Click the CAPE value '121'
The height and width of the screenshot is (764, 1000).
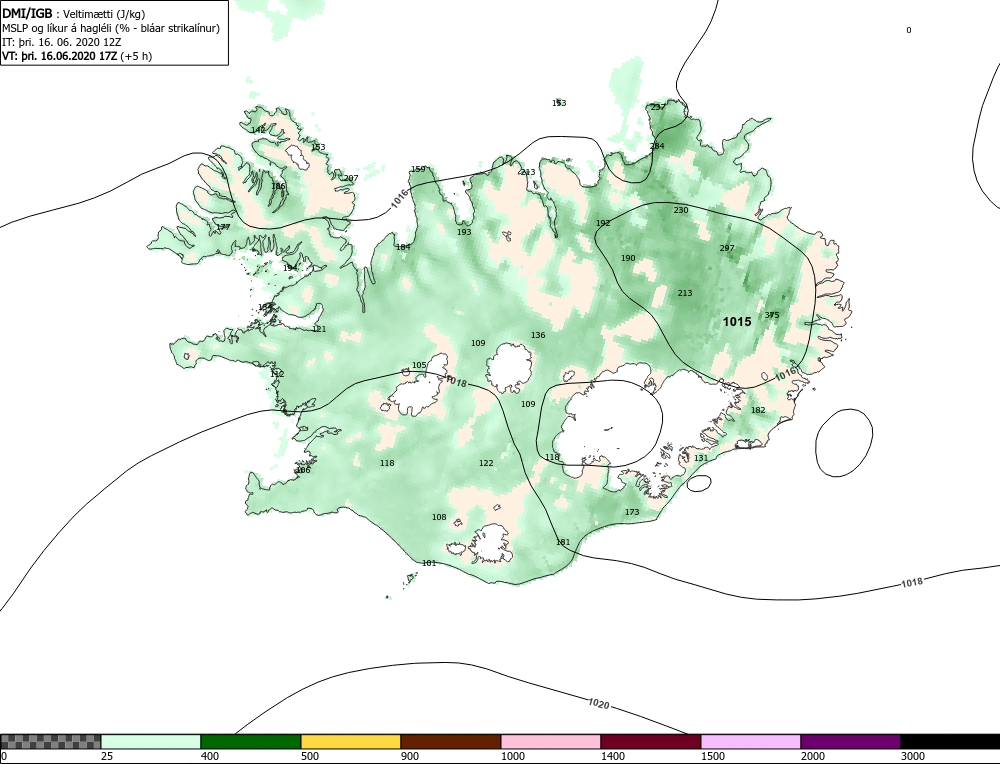(319, 329)
